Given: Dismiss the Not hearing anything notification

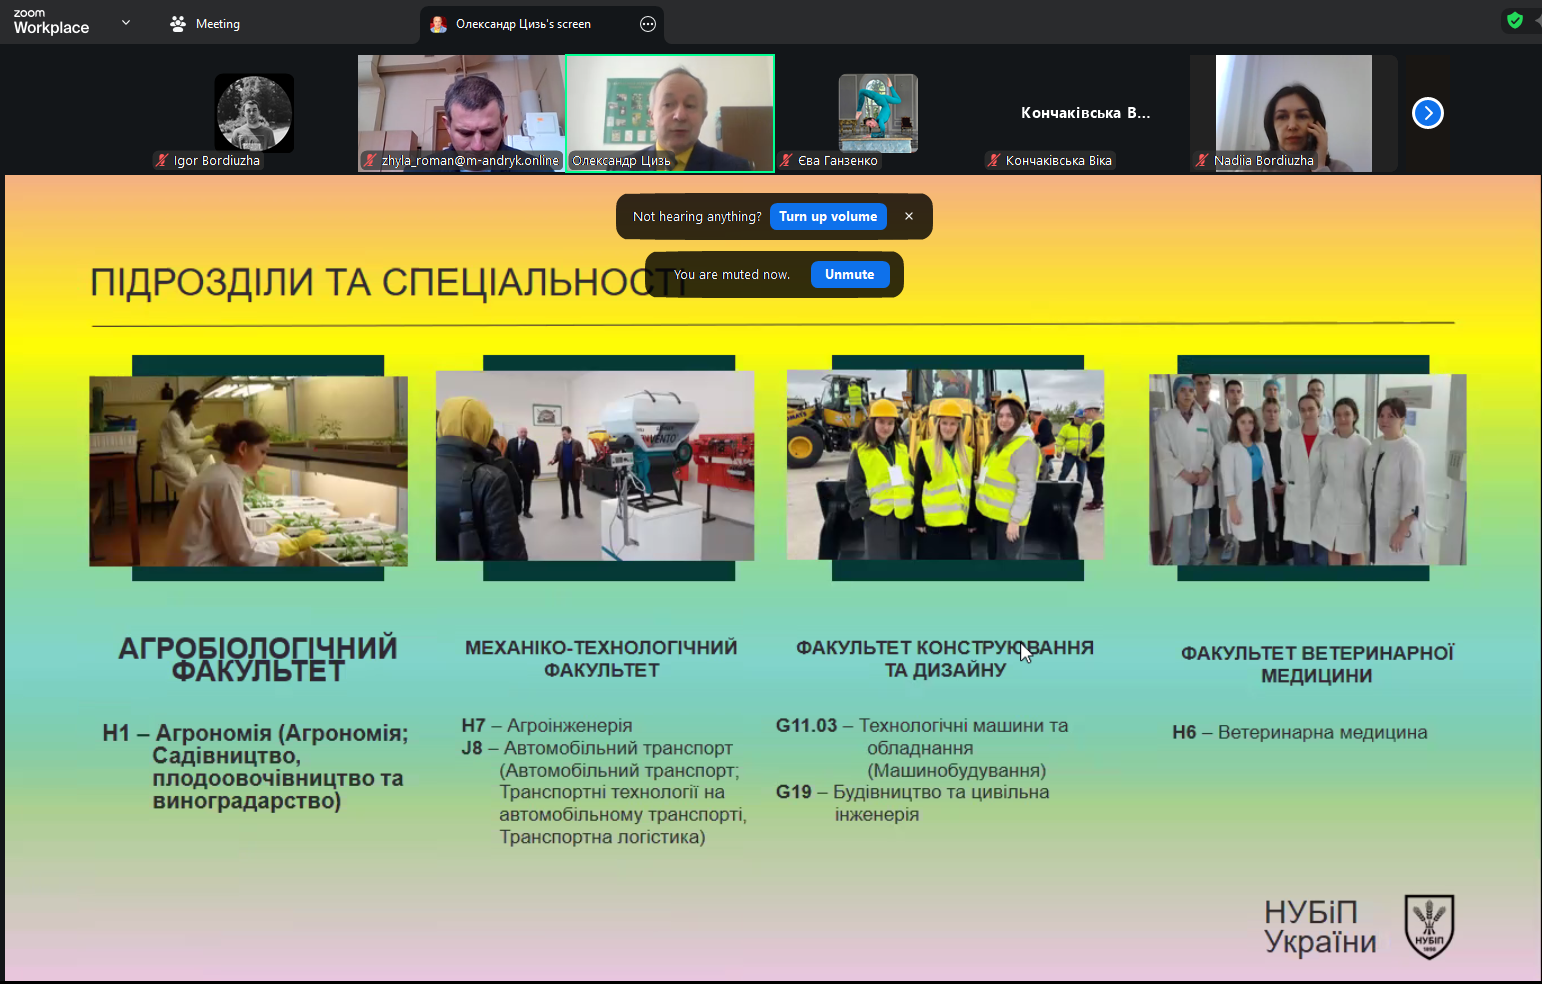Looking at the screenshot, I should 909,217.
